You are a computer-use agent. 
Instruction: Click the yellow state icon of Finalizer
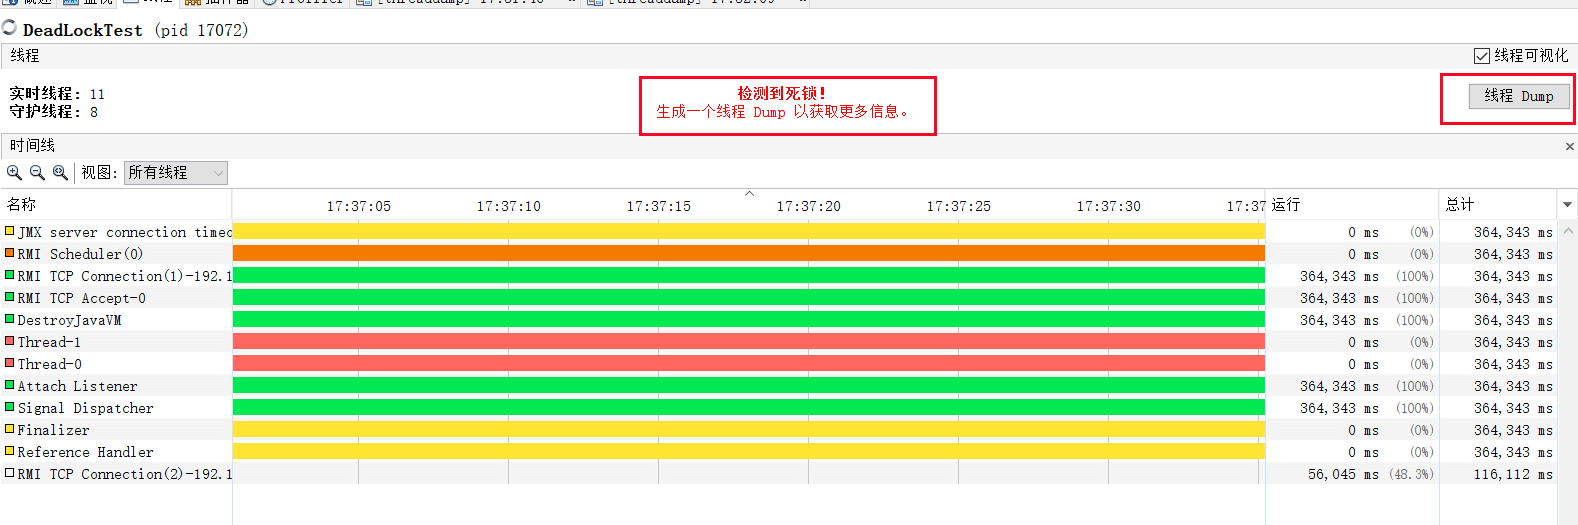(10, 429)
